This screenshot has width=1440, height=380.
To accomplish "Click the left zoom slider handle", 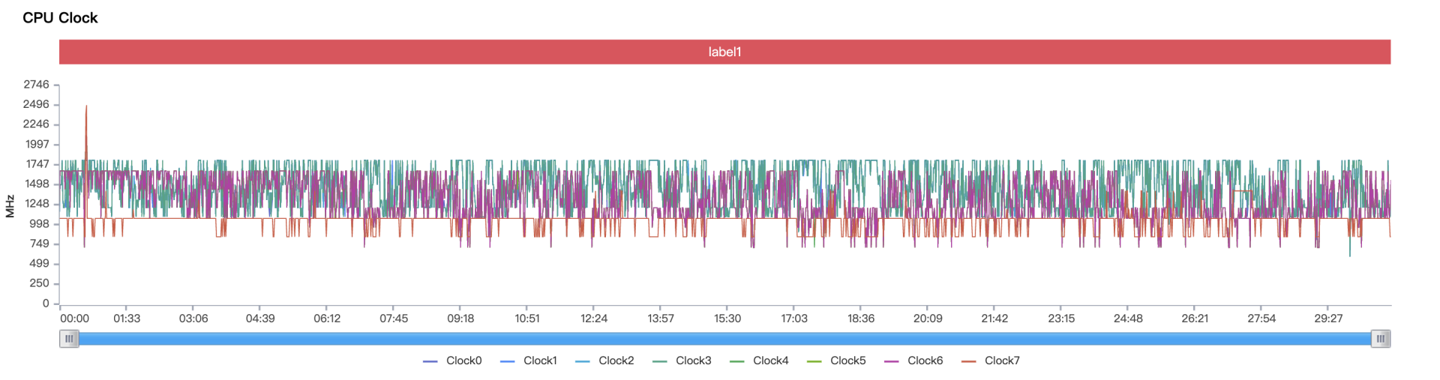I will 69,339.
